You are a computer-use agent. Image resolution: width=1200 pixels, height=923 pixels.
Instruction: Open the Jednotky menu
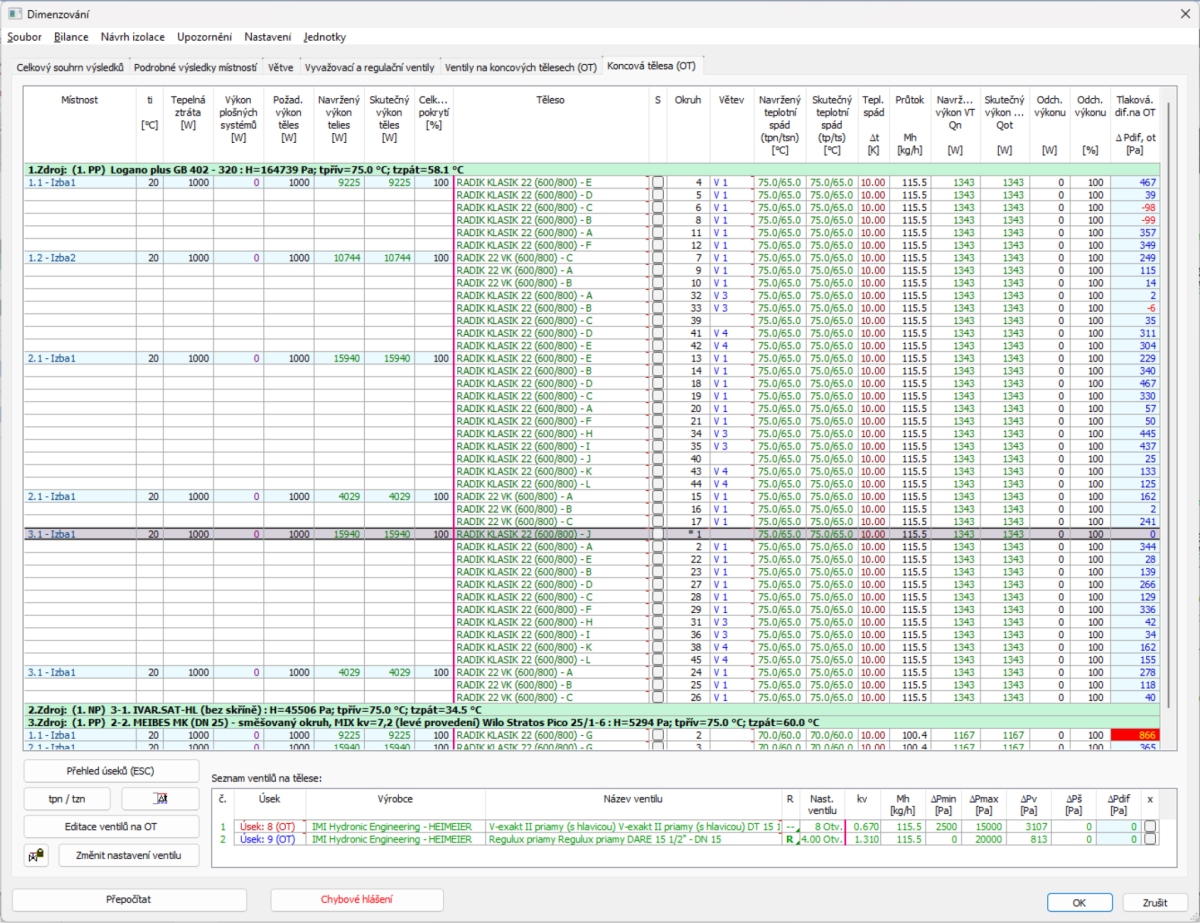(324, 37)
